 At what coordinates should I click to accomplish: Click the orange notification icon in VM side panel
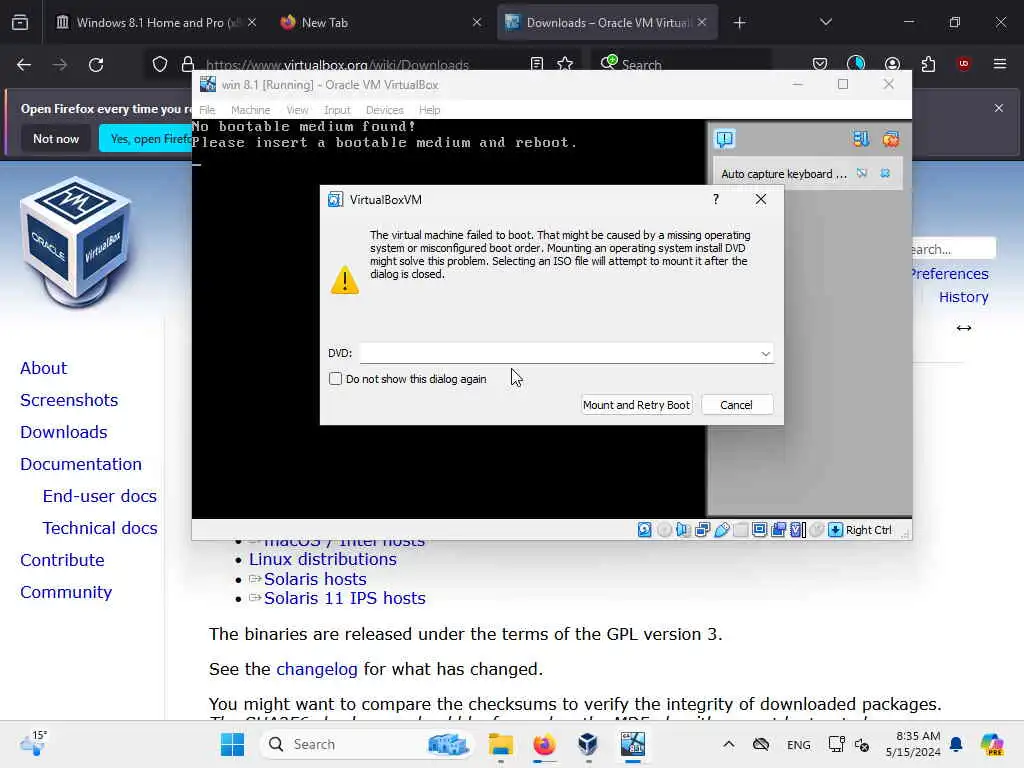(x=890, y=138)
